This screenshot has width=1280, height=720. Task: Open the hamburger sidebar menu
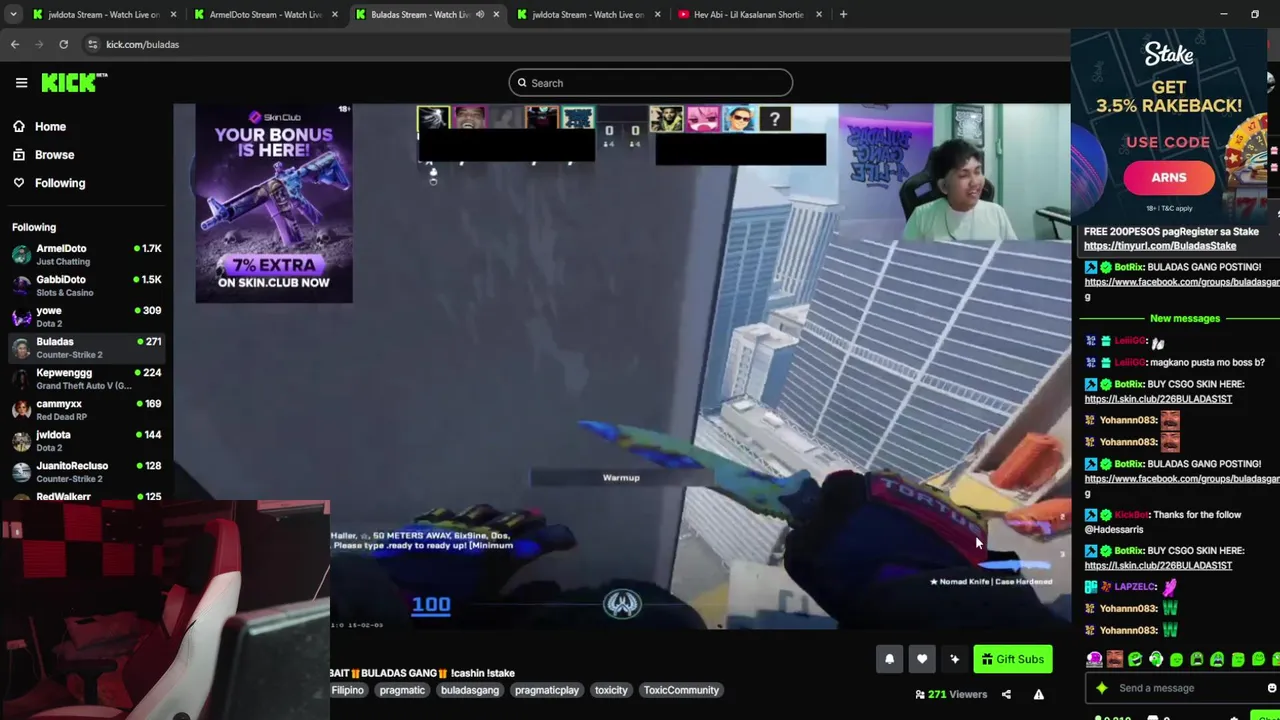(21, 83)
